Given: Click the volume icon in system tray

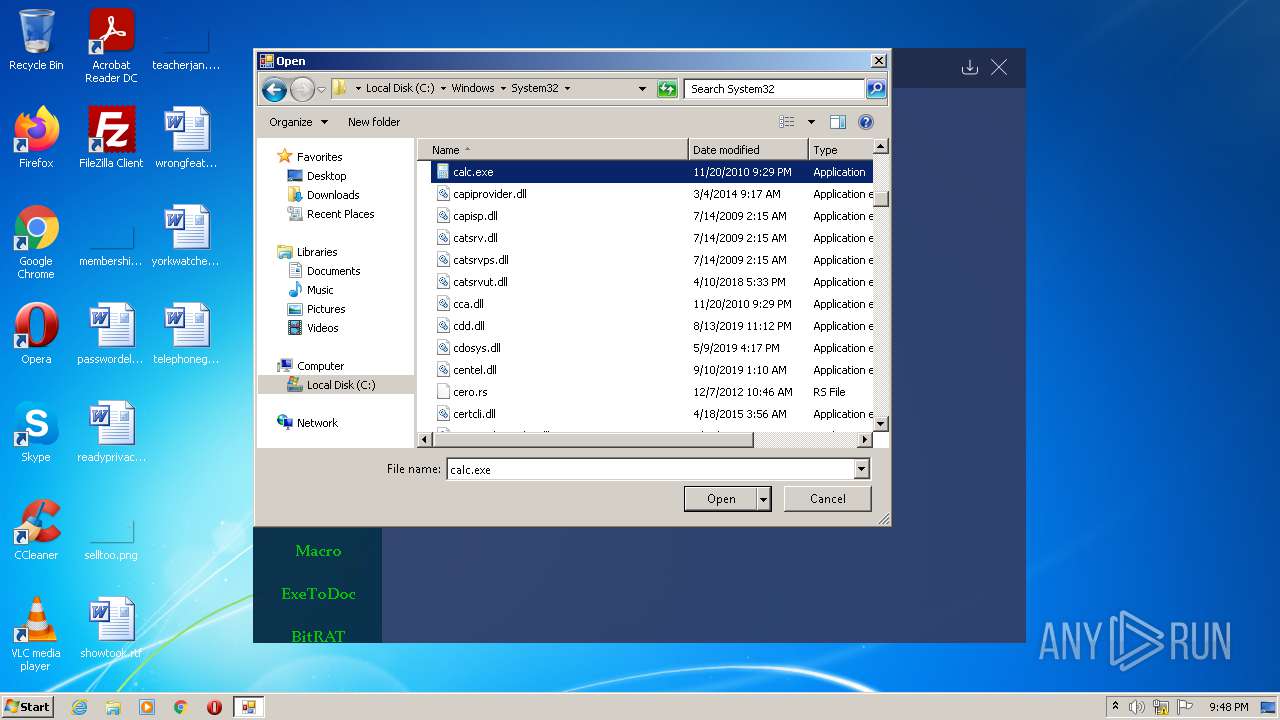Looking at the screenshot, I should click(1137, 707).
